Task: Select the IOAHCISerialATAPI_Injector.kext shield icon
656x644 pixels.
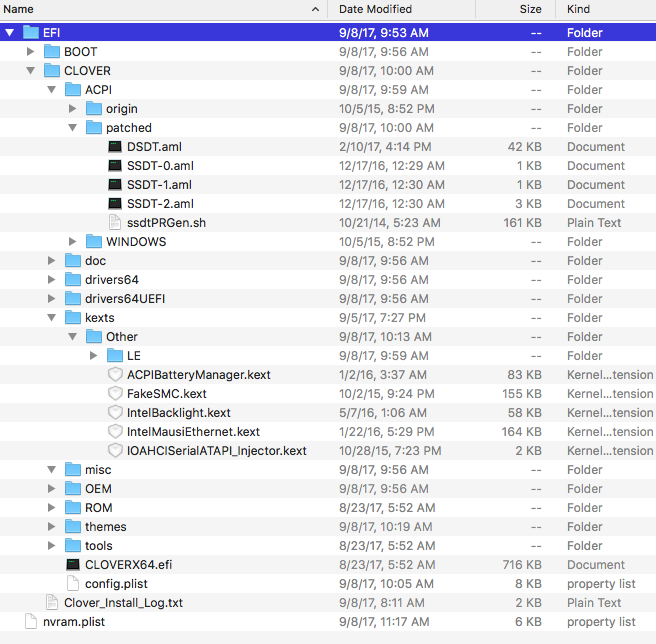Action: click(x=115, y=450)
